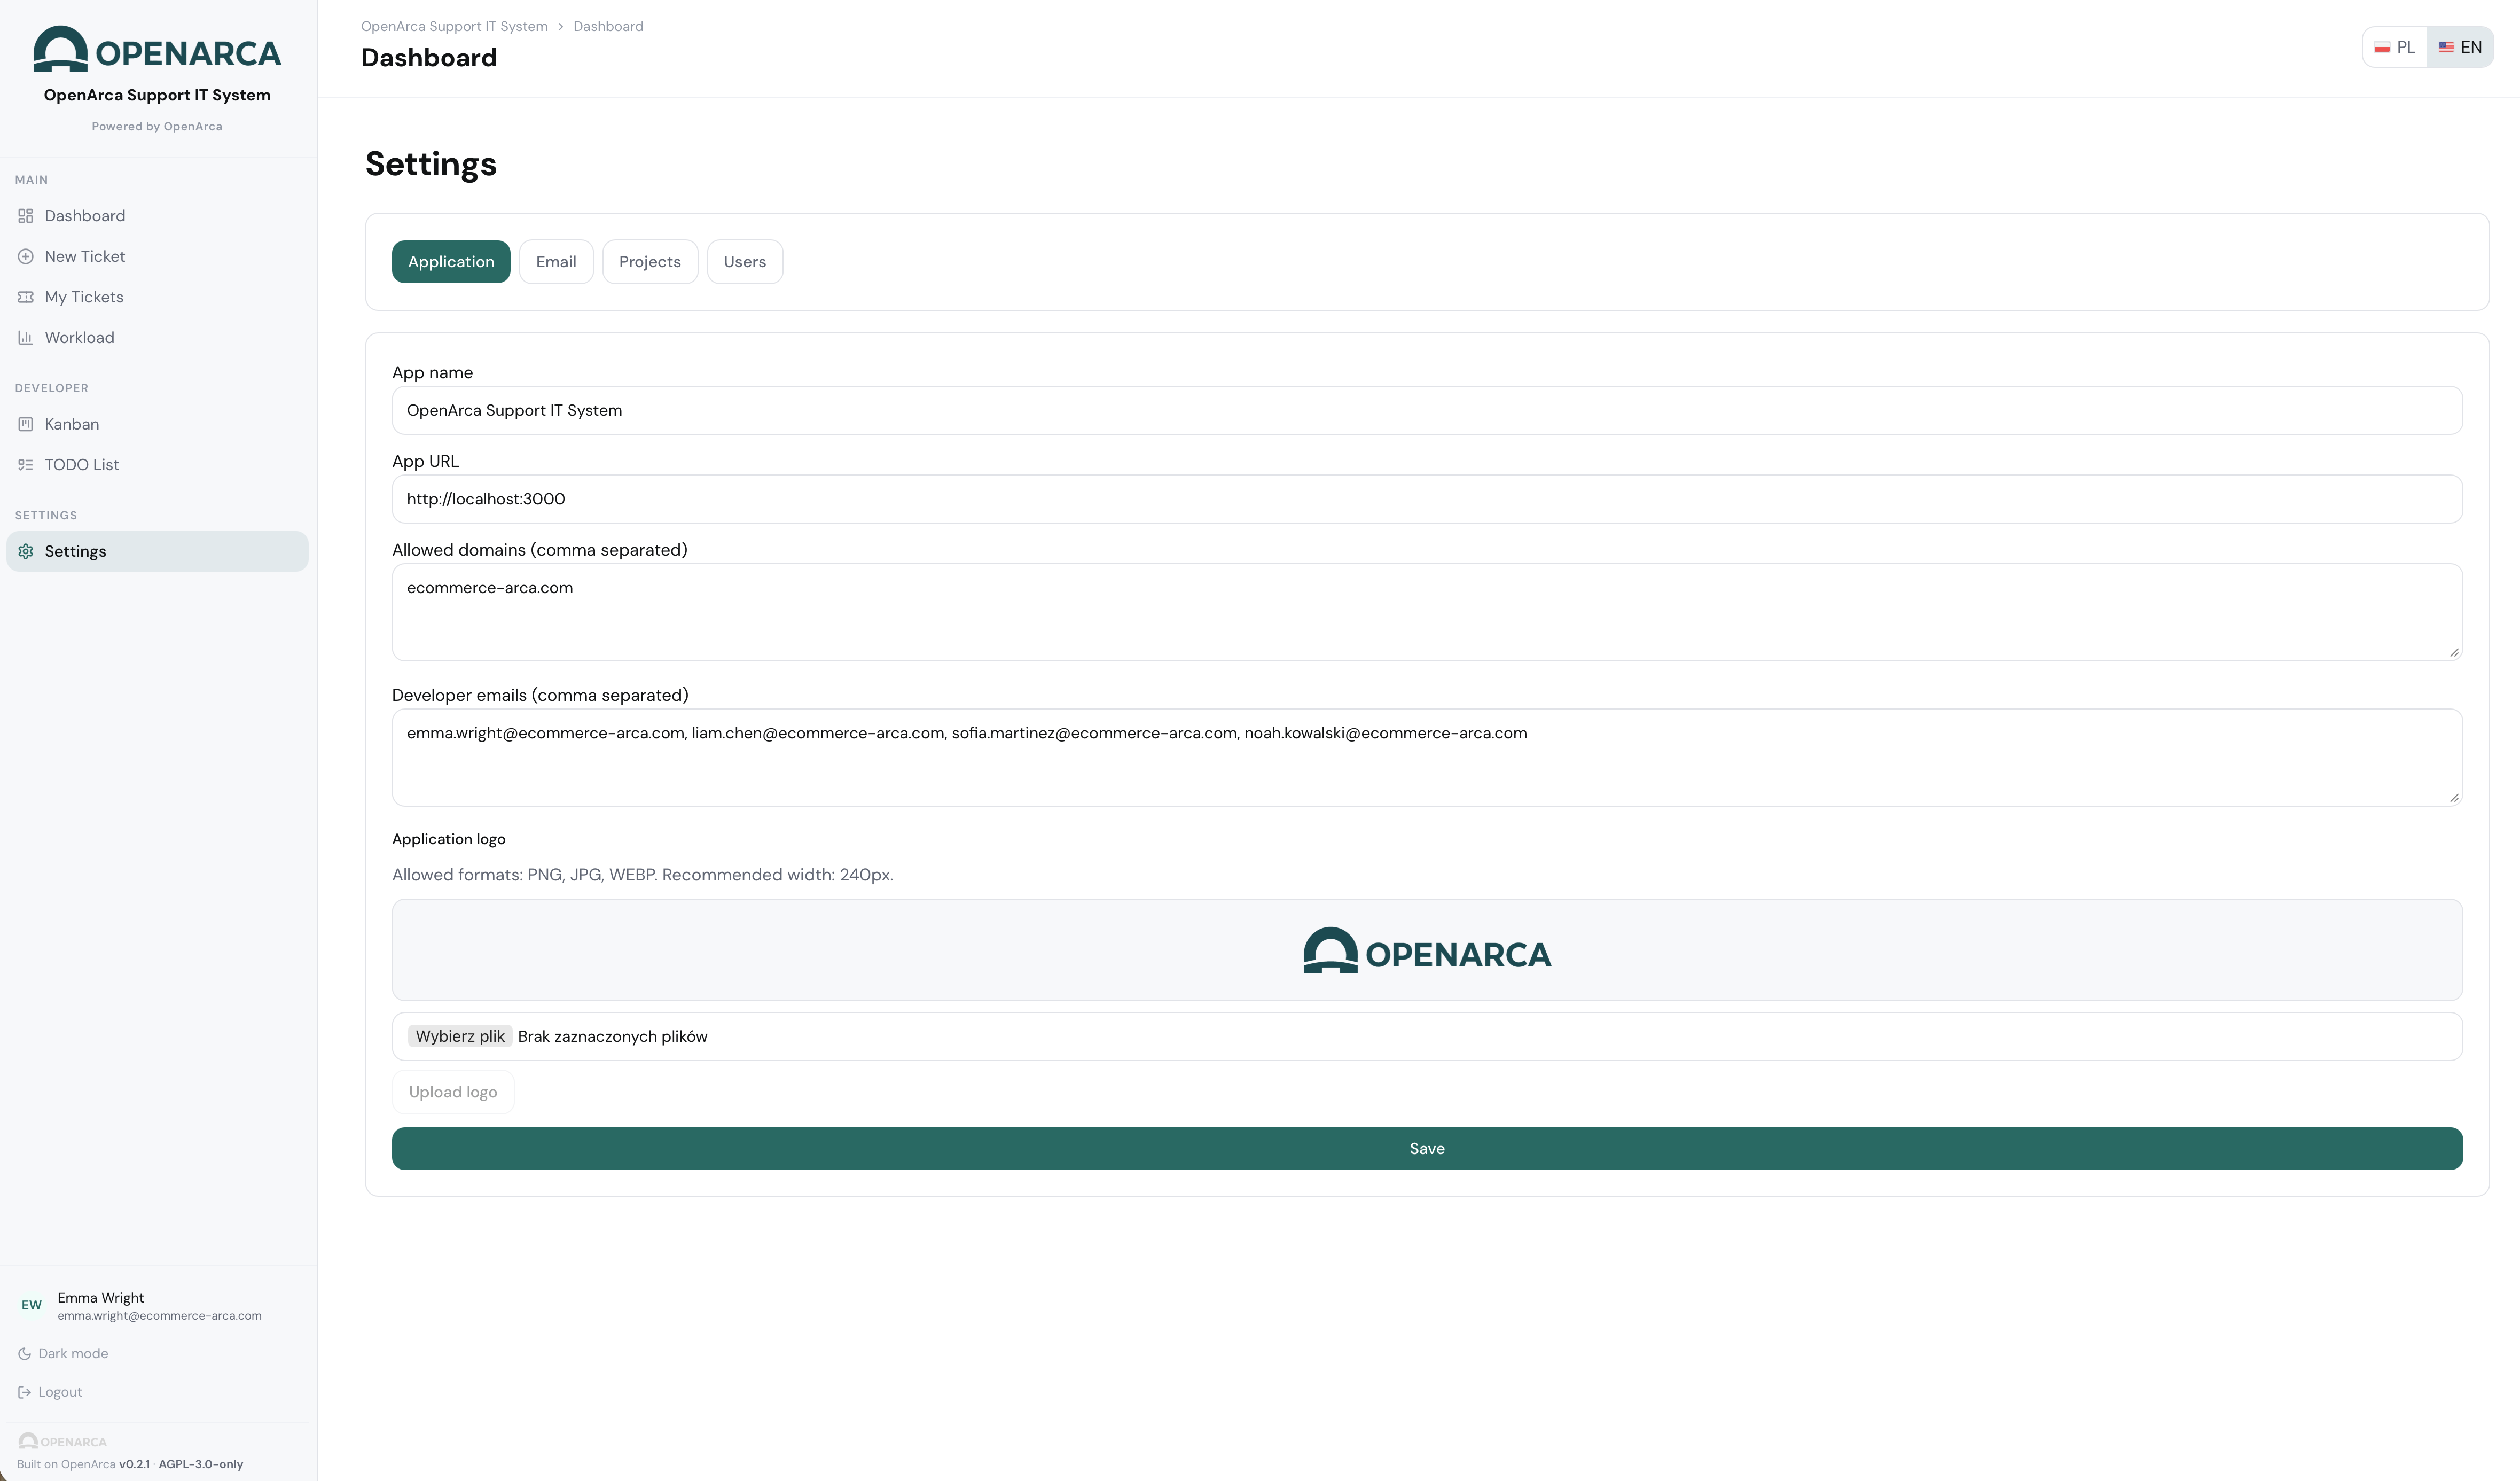
Task: Switch to the Email settings tab
Action: pyautogui.click(x=556, y=261)
